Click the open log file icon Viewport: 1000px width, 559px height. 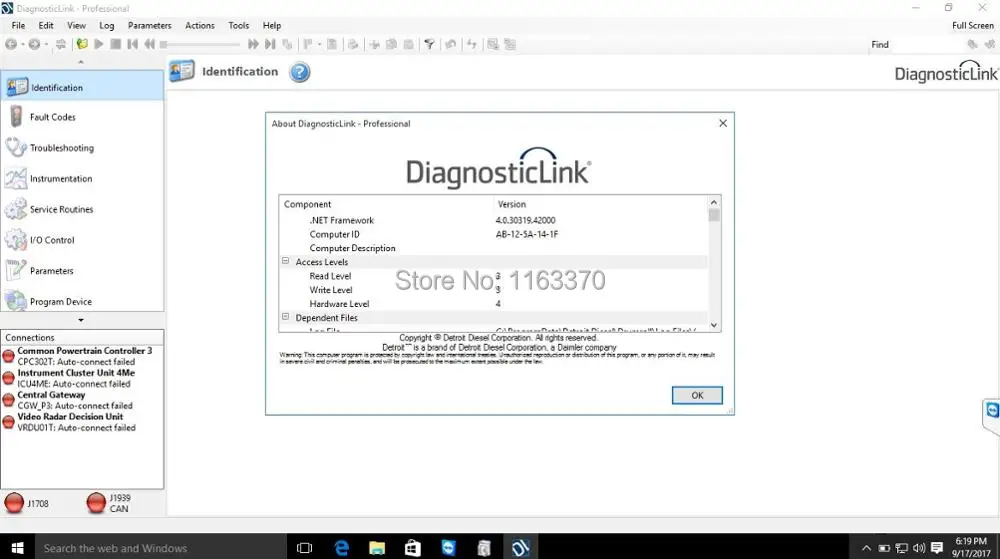click(82, 44)
